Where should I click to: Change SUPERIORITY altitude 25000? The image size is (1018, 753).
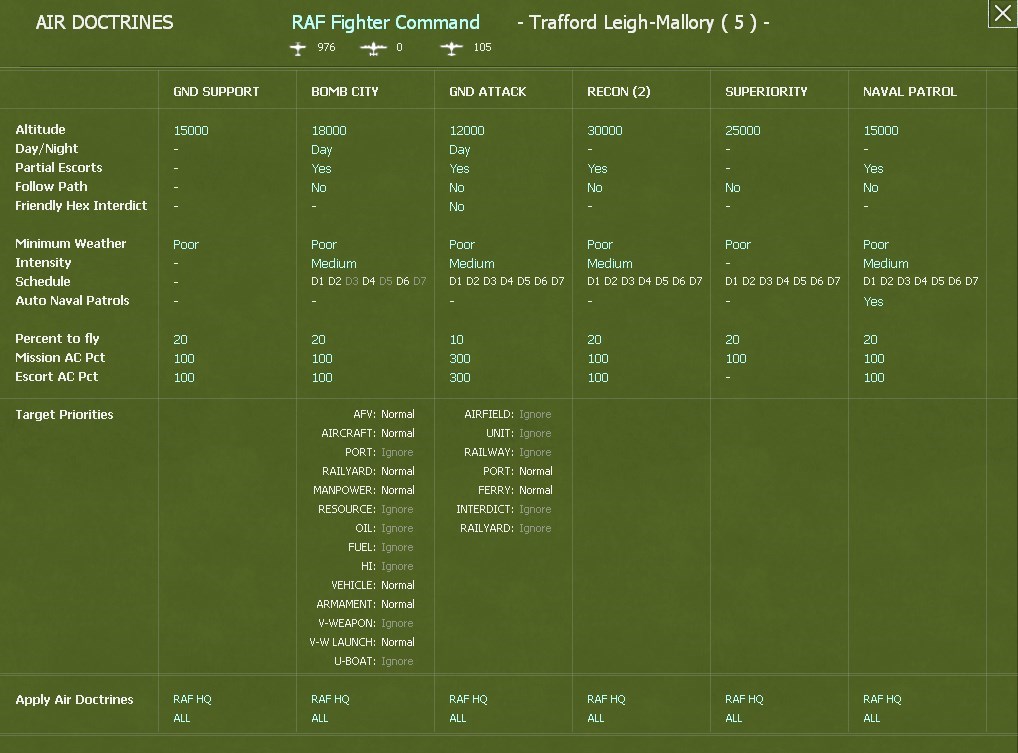[x=743, y=130]
